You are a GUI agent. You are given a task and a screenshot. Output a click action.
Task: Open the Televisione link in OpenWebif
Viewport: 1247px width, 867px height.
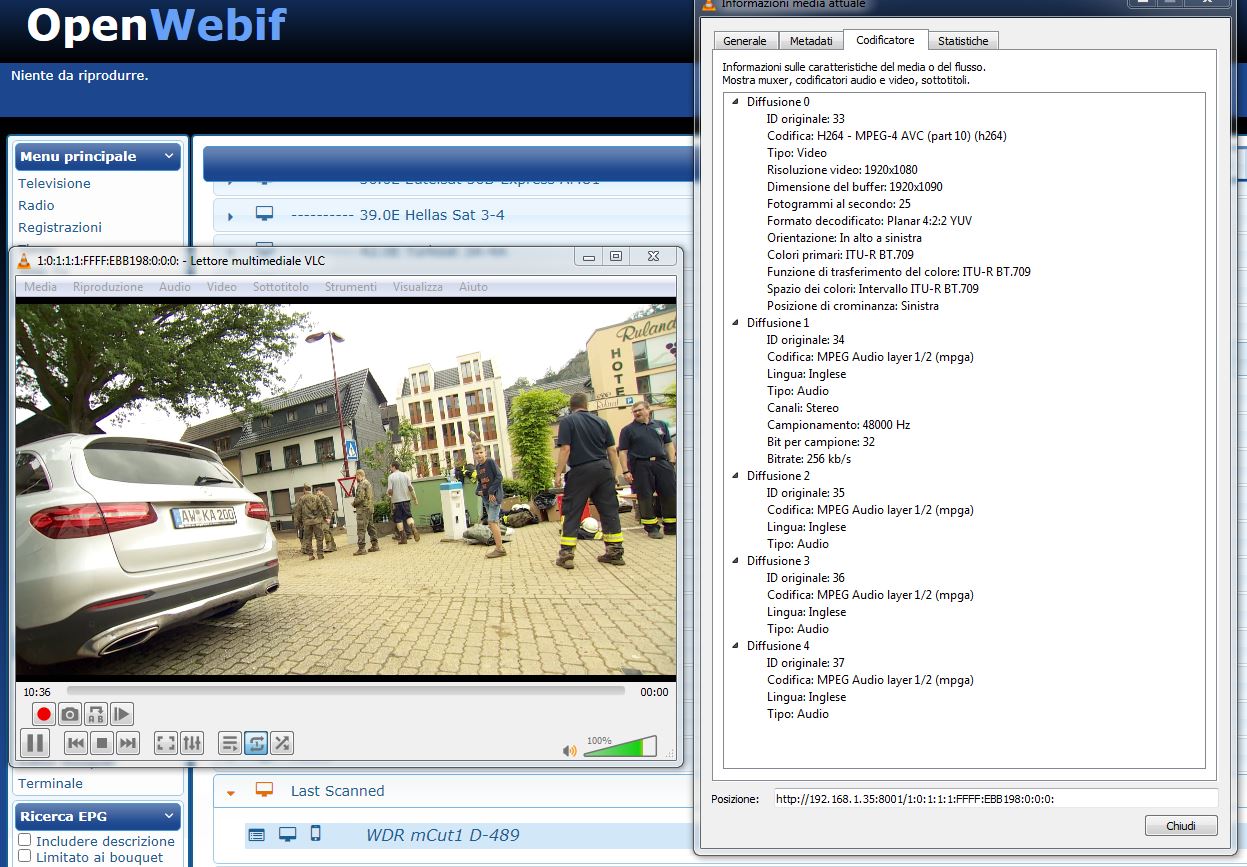[x=54, y=184]
